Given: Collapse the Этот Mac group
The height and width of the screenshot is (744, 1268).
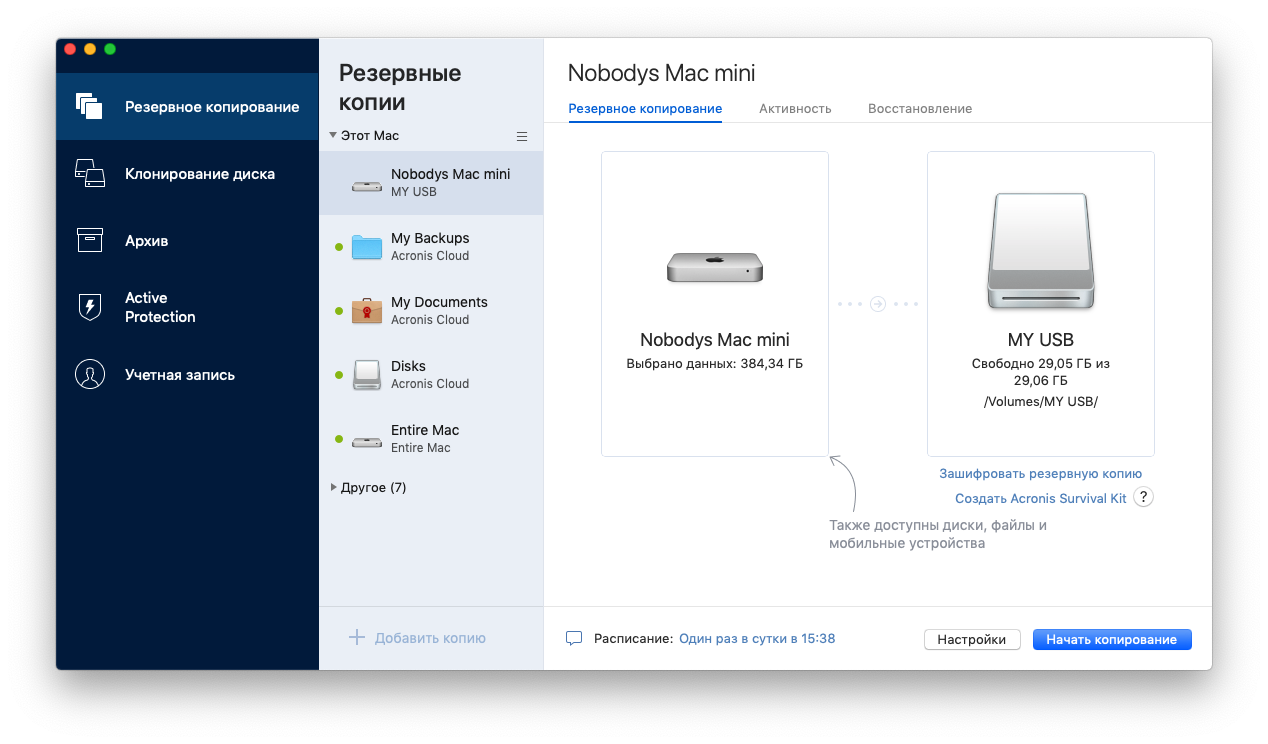Looking at the screenshot, I should [x=333, y=135].
